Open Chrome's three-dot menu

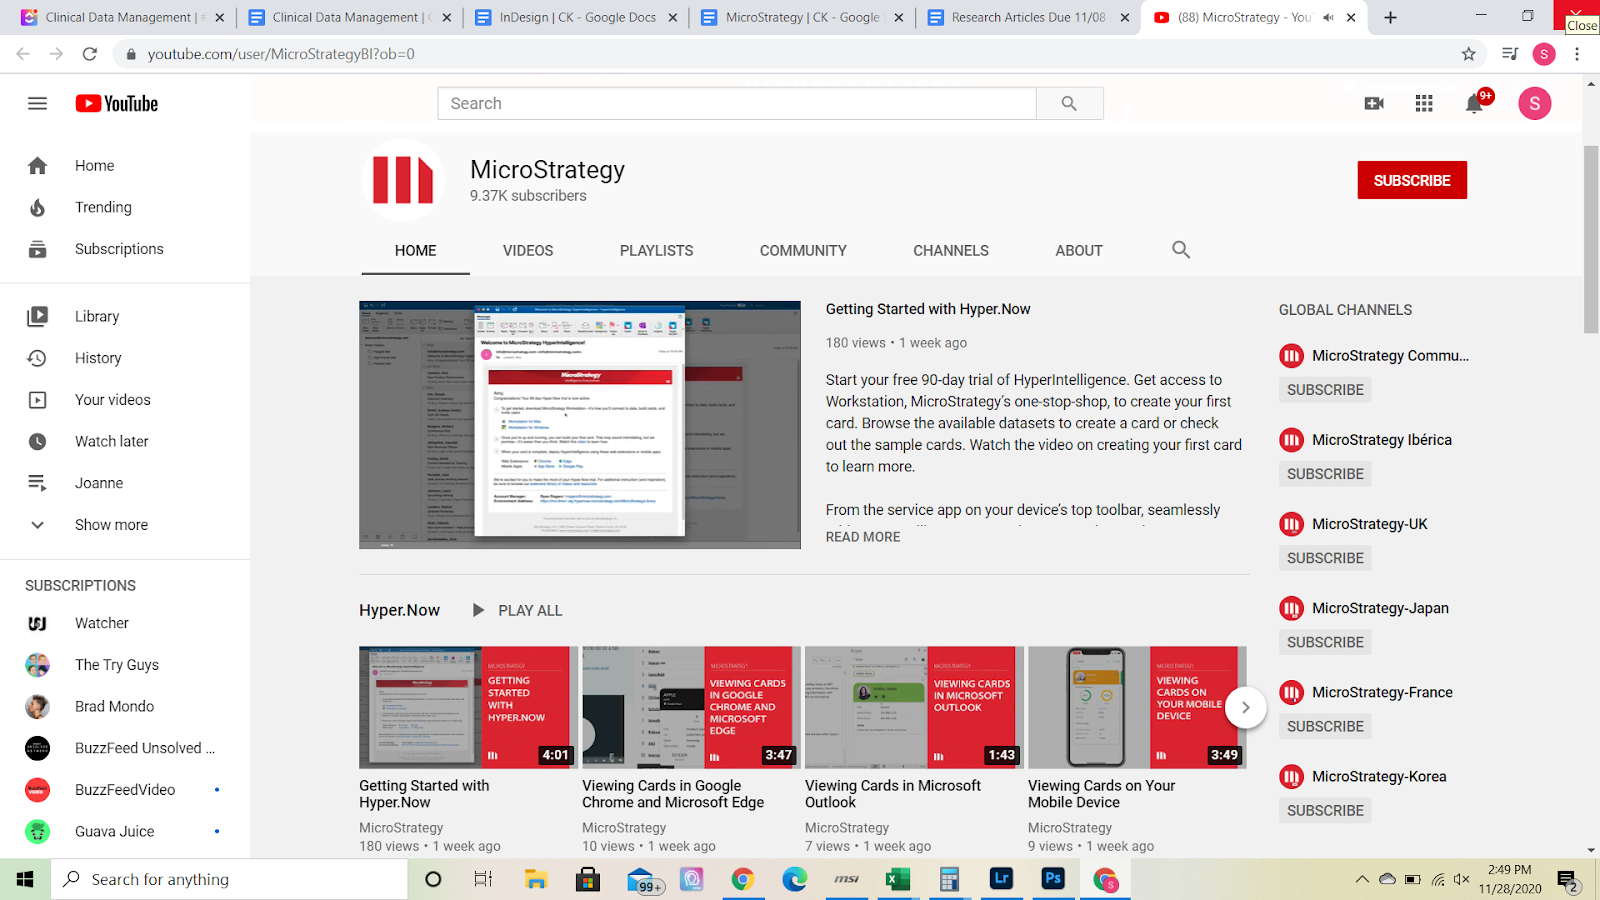tap(1577, 54)
